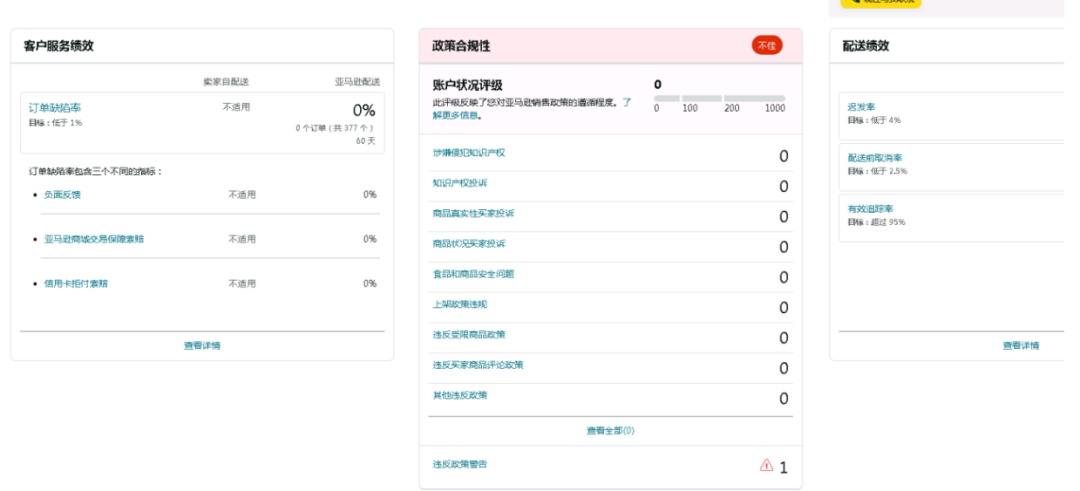Open 上架政策违规 row
Image resolution: width=1080 pixels, height=491 pixels.
pos(460,304)
